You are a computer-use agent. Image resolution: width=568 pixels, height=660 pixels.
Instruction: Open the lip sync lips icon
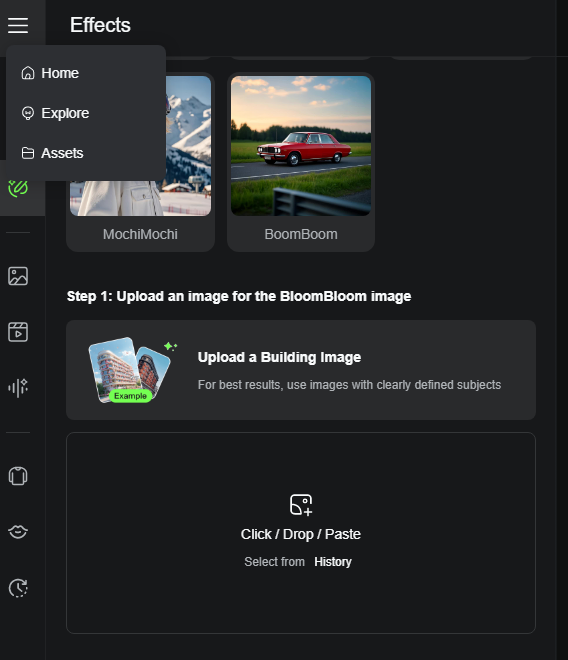coord(18,532)
